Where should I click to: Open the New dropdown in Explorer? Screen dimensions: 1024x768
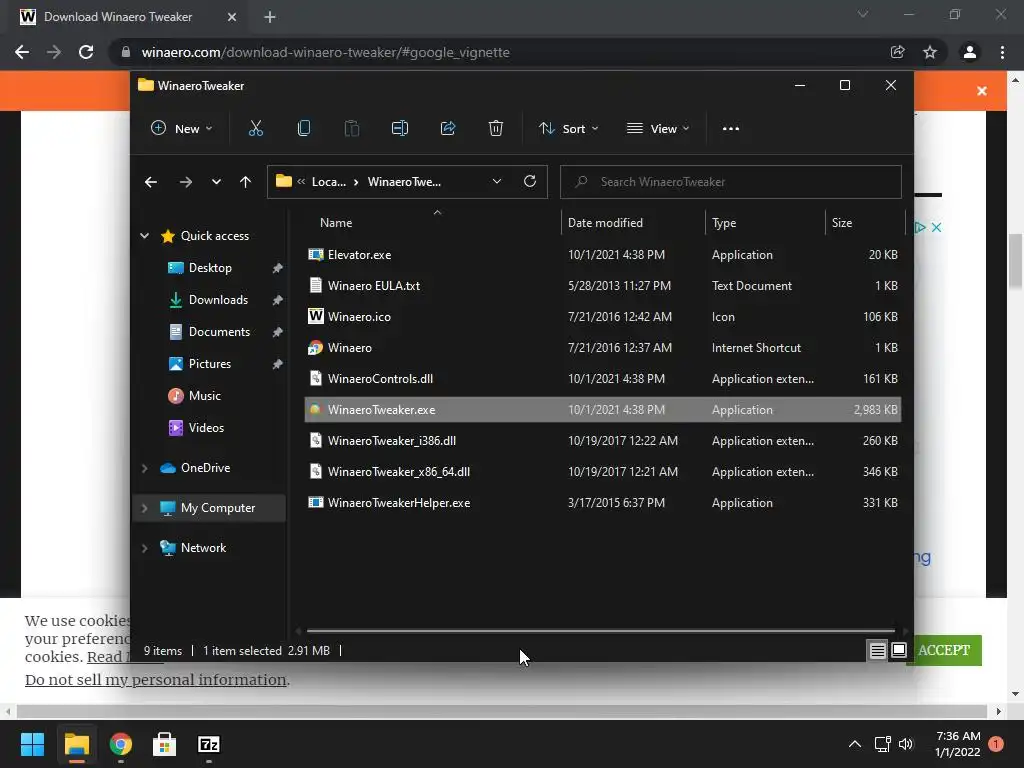click(182, 129)
